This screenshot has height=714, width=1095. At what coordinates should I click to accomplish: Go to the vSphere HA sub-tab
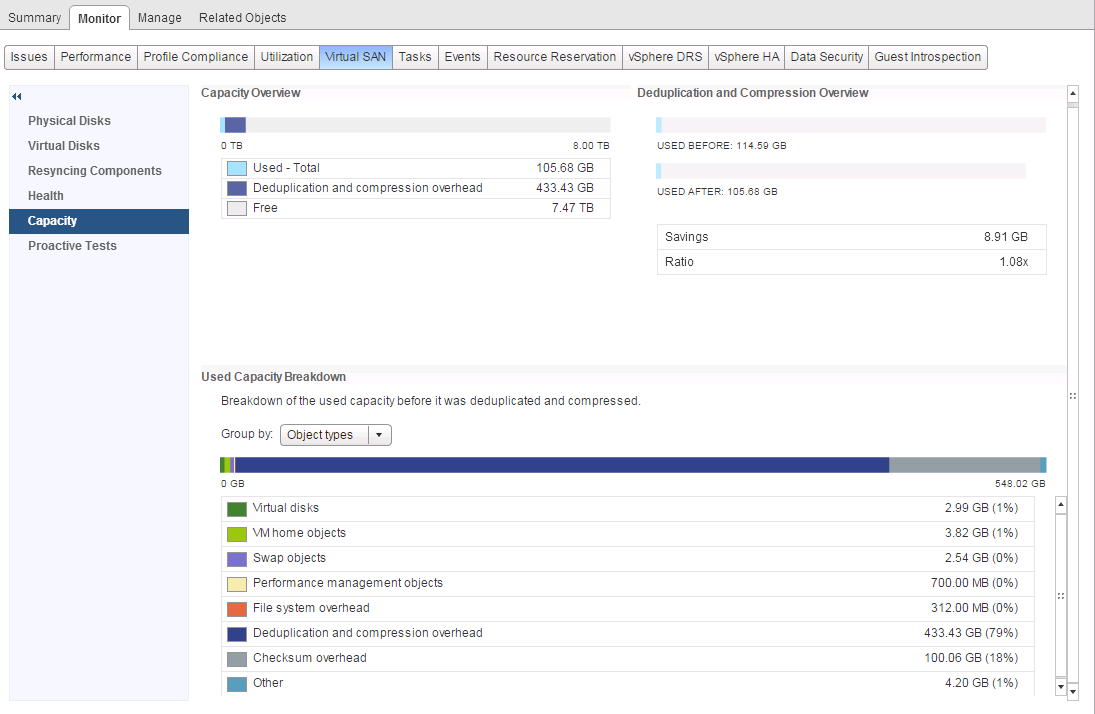(x=747, y=57)
